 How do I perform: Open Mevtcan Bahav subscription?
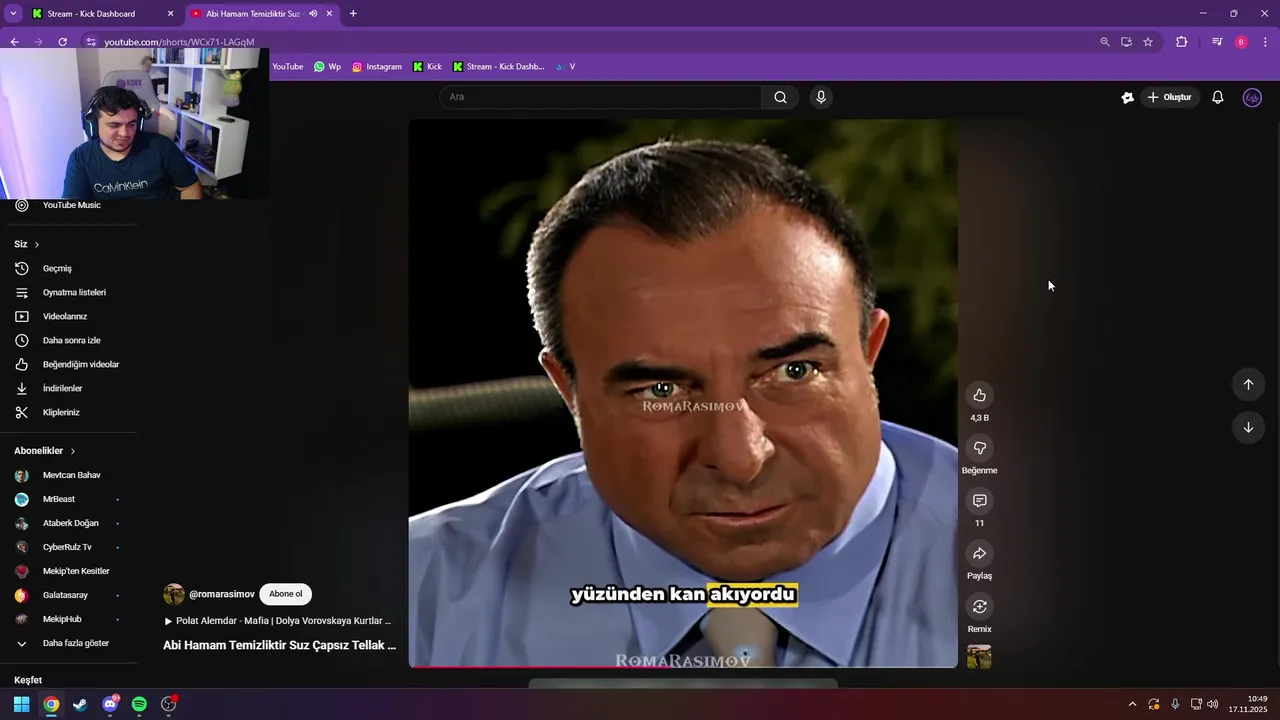click(x=70, y=475)
